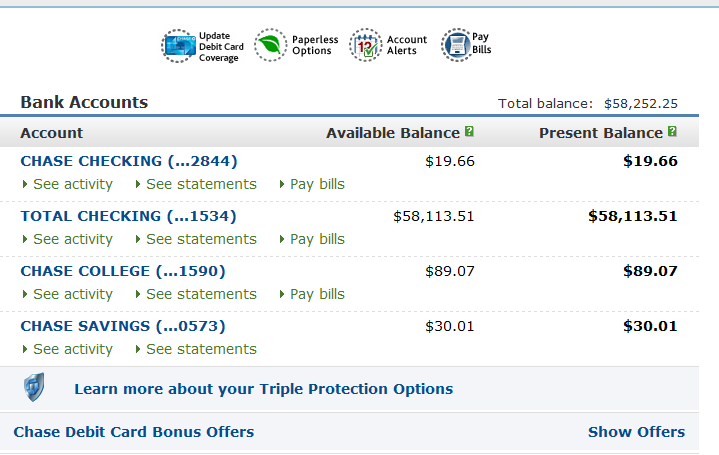This screenshot has width=719, height=455.
Task: Learn more about Triple Protection Options
Action: [263, 389]
